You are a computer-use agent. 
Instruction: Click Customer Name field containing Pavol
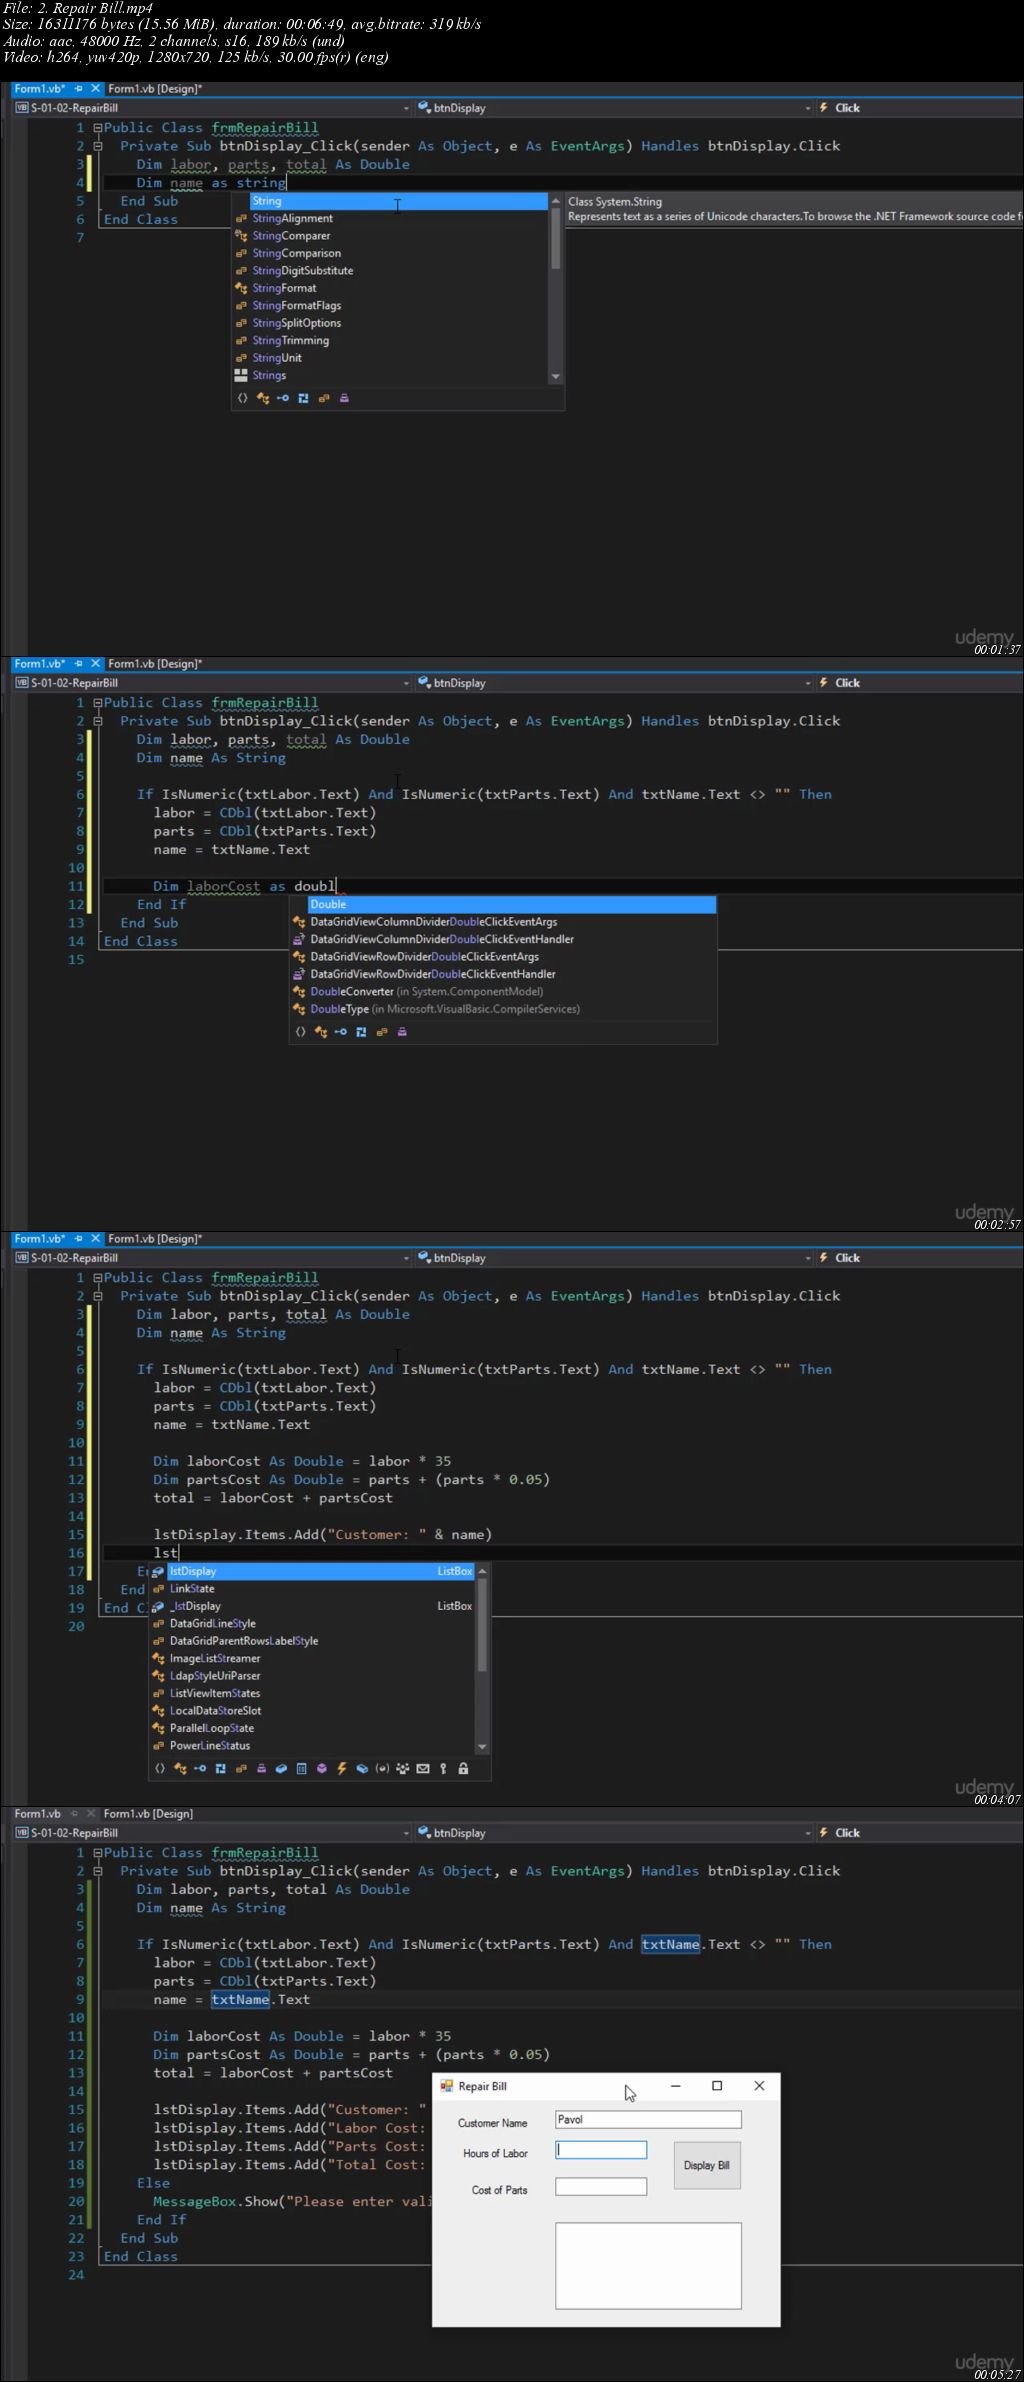tap(648, 2119)
